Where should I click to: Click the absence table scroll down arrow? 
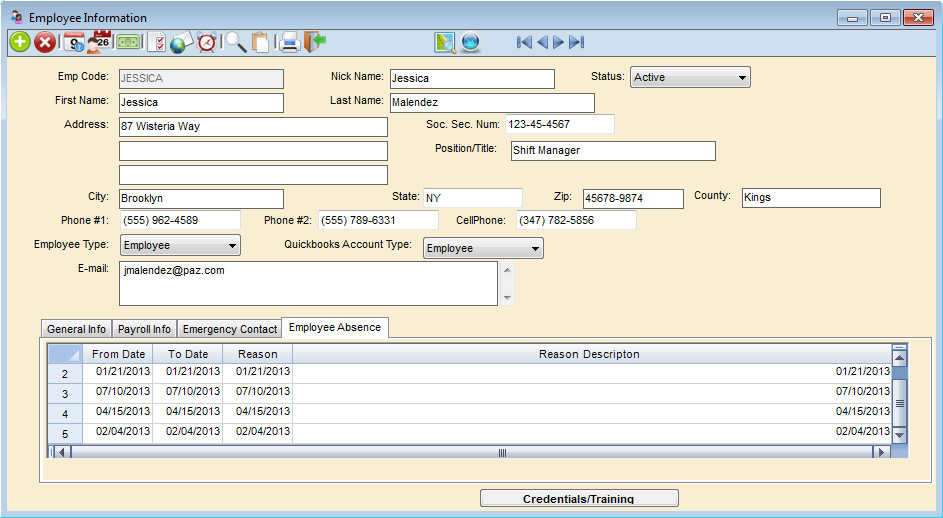pos(900,434)
